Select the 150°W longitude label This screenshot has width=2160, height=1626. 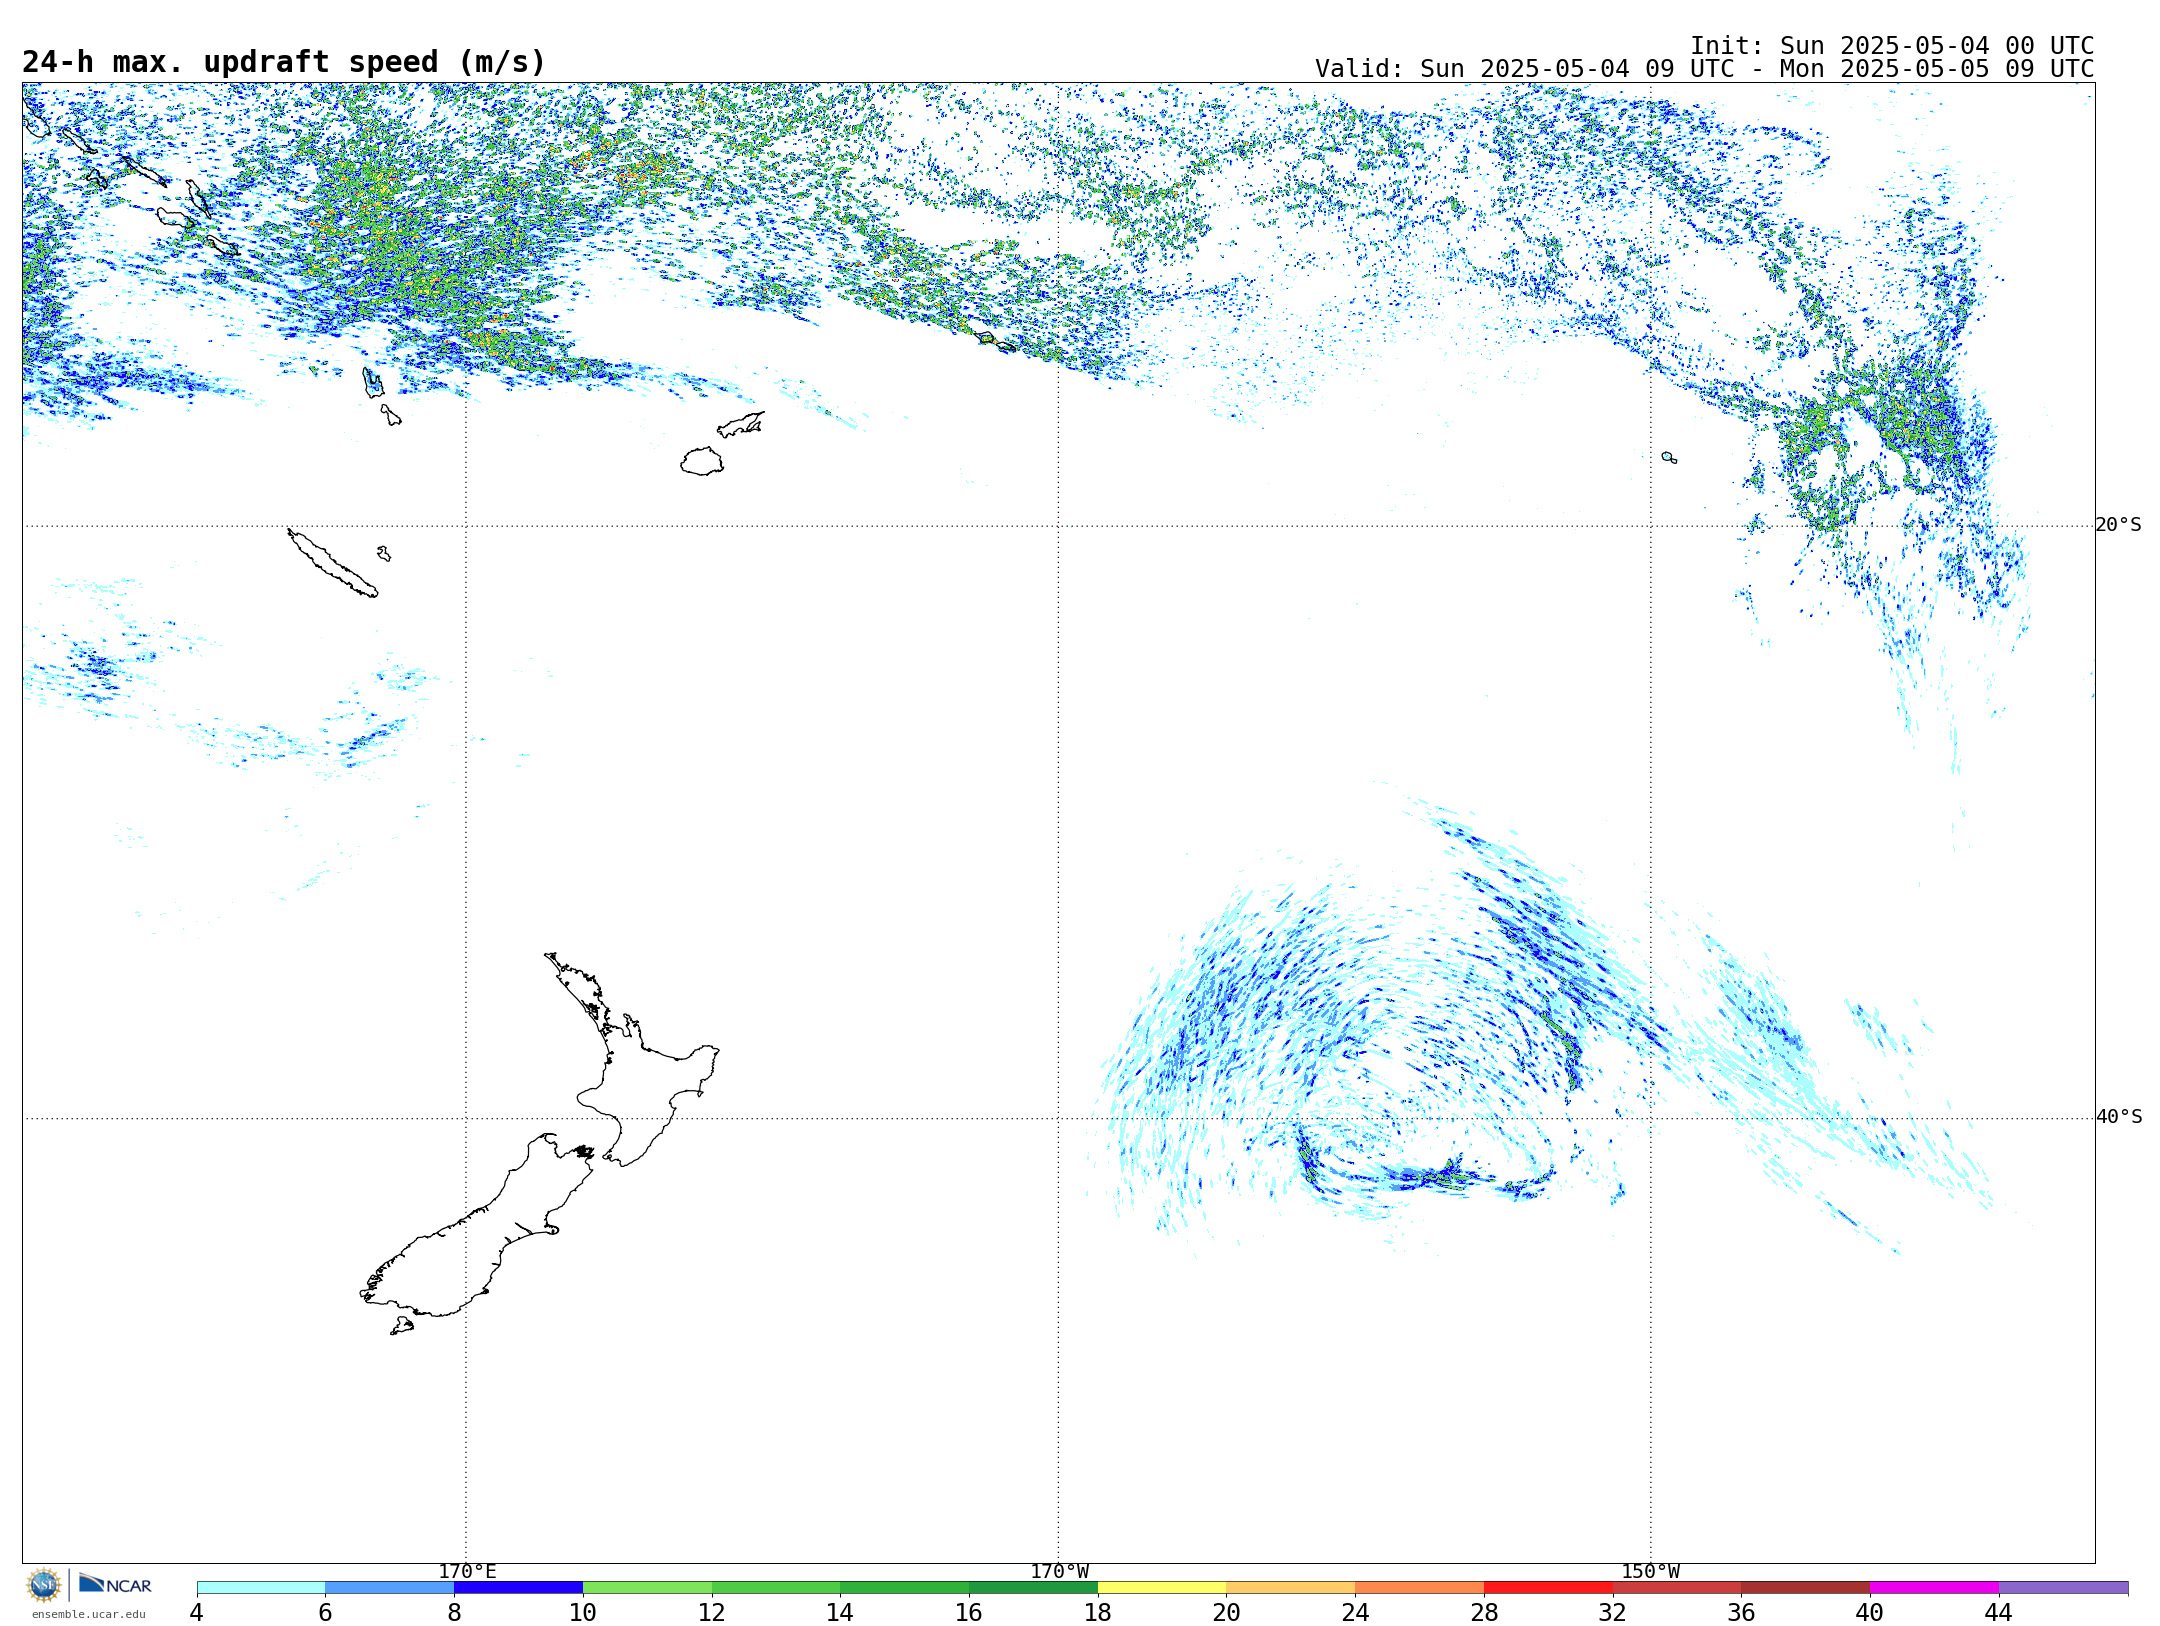[x=1650, y=1572]
